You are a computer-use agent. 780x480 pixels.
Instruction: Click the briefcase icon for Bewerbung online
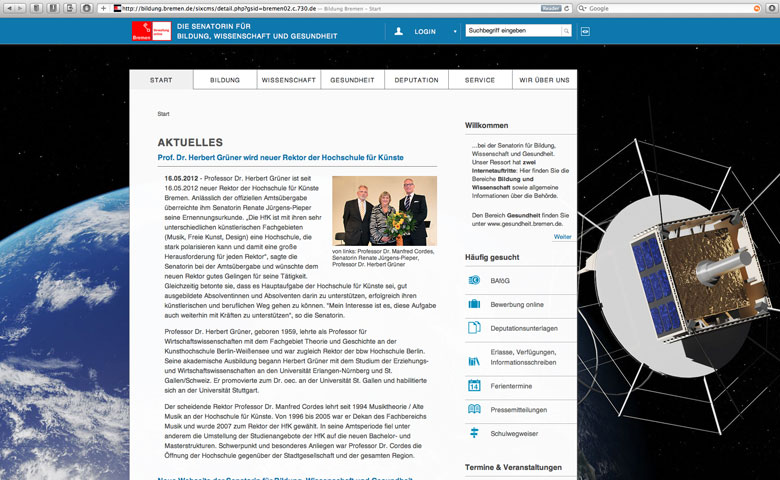pyautogui.click(x=474, y=304)
